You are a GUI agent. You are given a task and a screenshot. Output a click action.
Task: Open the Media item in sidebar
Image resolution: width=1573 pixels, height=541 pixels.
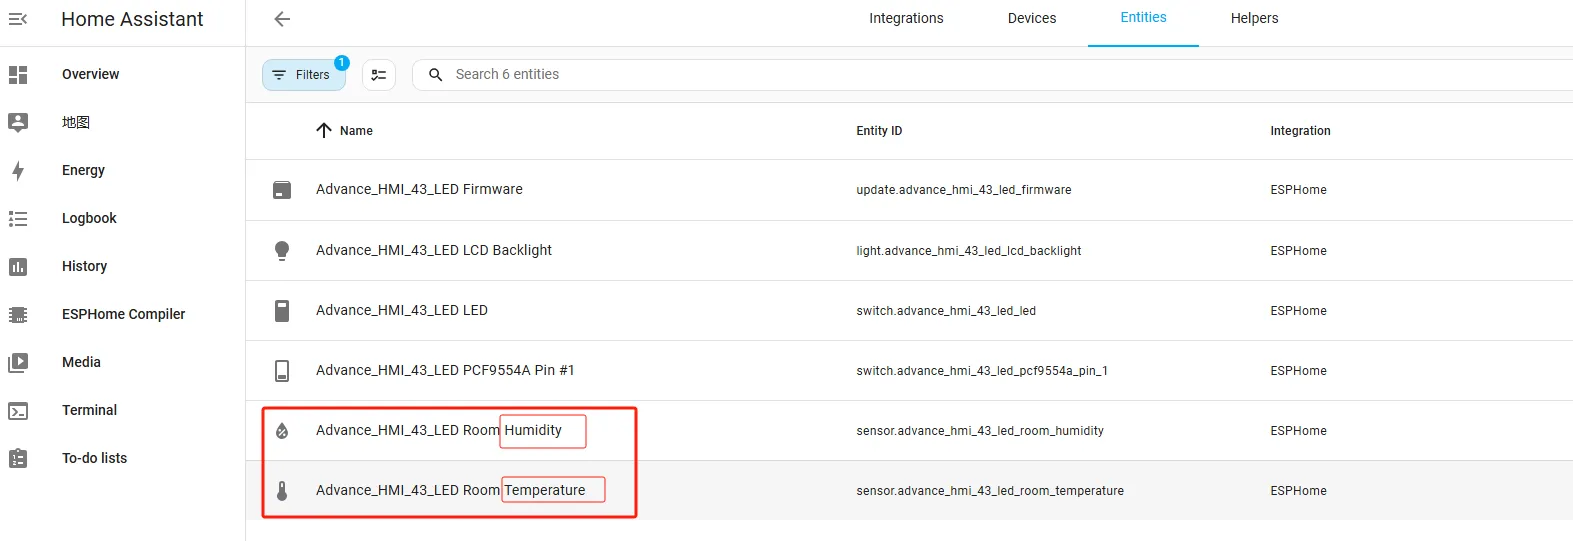[81, 363]
